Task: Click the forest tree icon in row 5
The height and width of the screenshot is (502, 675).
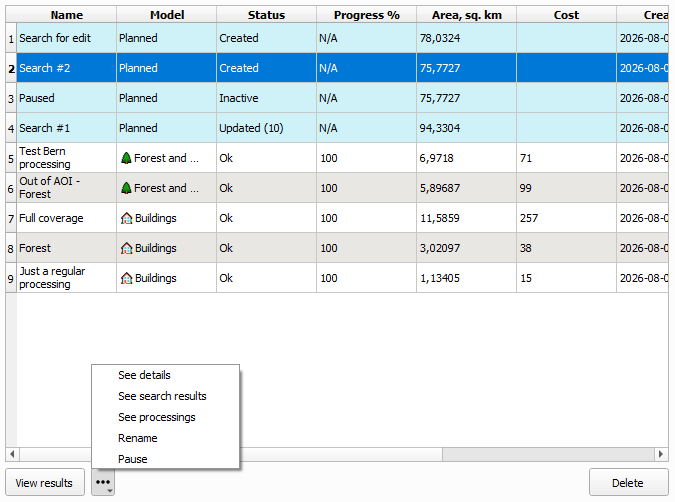Action: (x=126, y=158)
